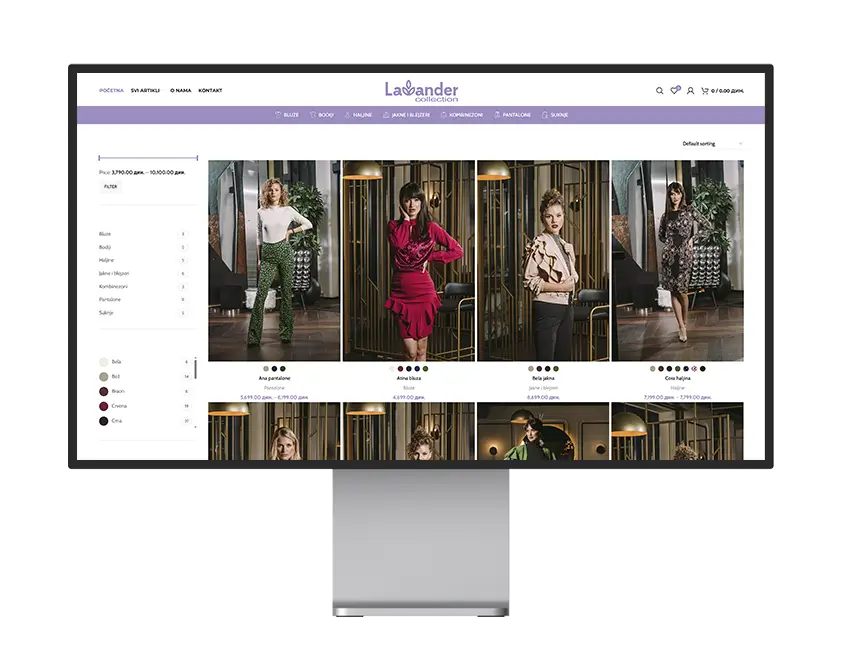The width and height of the screenshot is (843, 666).
Task: Open Jakne i blejzeri in the purple bar
Action: click(406, 114)
